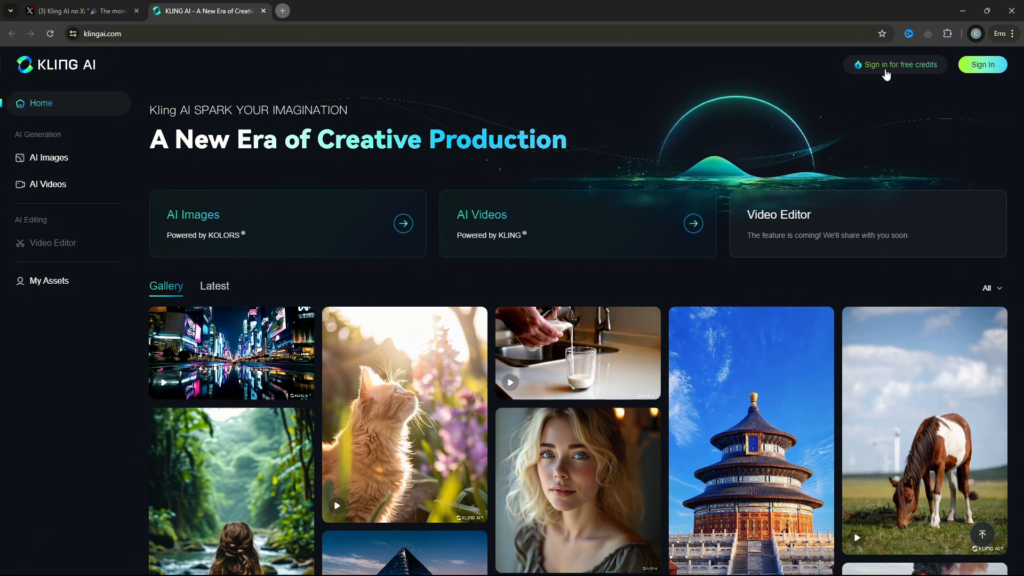Click the green Sign In button

[982, 65]
